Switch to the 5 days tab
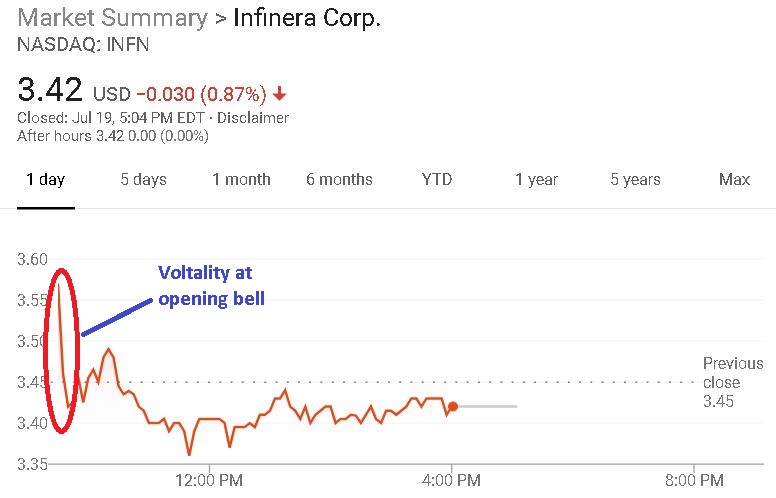The height and width of the screenshot is (498, 776). click(143, 180)
